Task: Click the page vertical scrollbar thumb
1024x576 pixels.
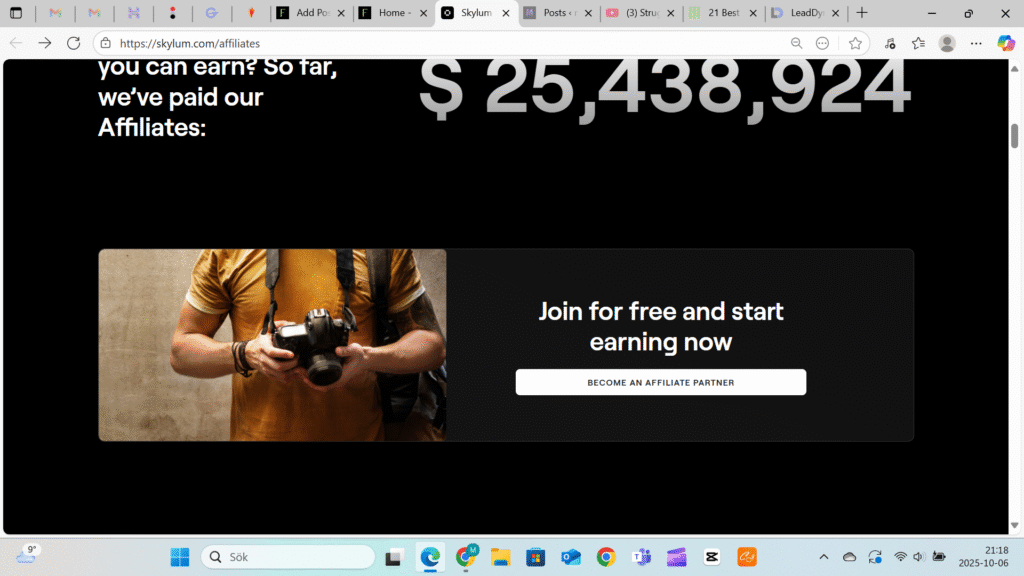Action: tap(1014, 135)
